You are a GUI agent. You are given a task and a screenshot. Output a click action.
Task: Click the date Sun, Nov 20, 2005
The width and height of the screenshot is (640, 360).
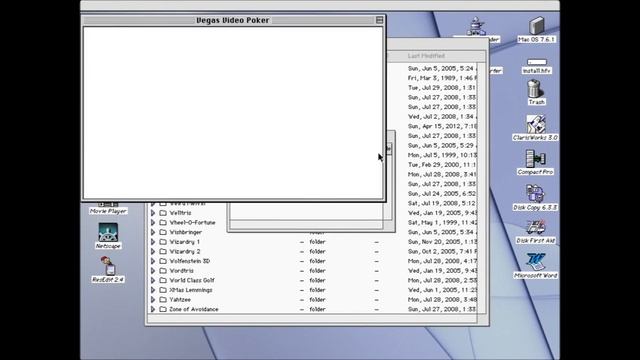pos(442,242)
